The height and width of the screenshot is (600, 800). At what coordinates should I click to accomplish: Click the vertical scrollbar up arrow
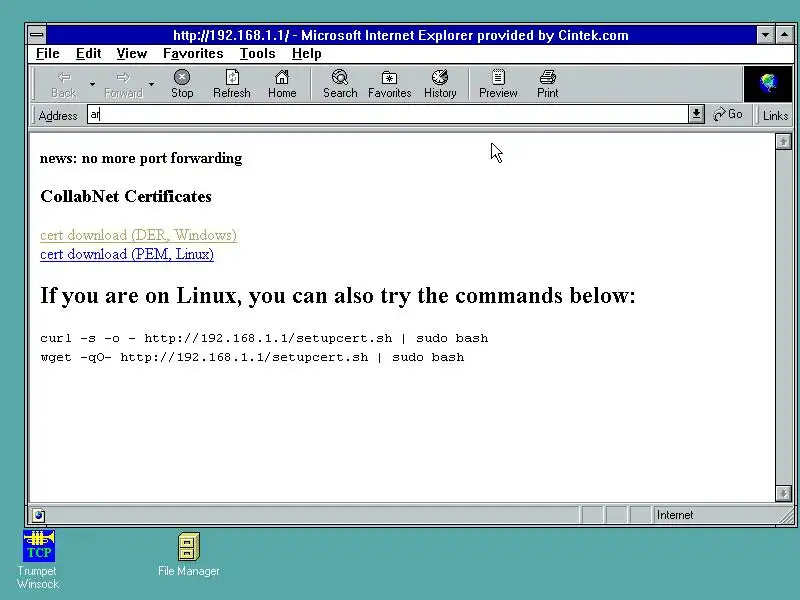coord(783,141)
